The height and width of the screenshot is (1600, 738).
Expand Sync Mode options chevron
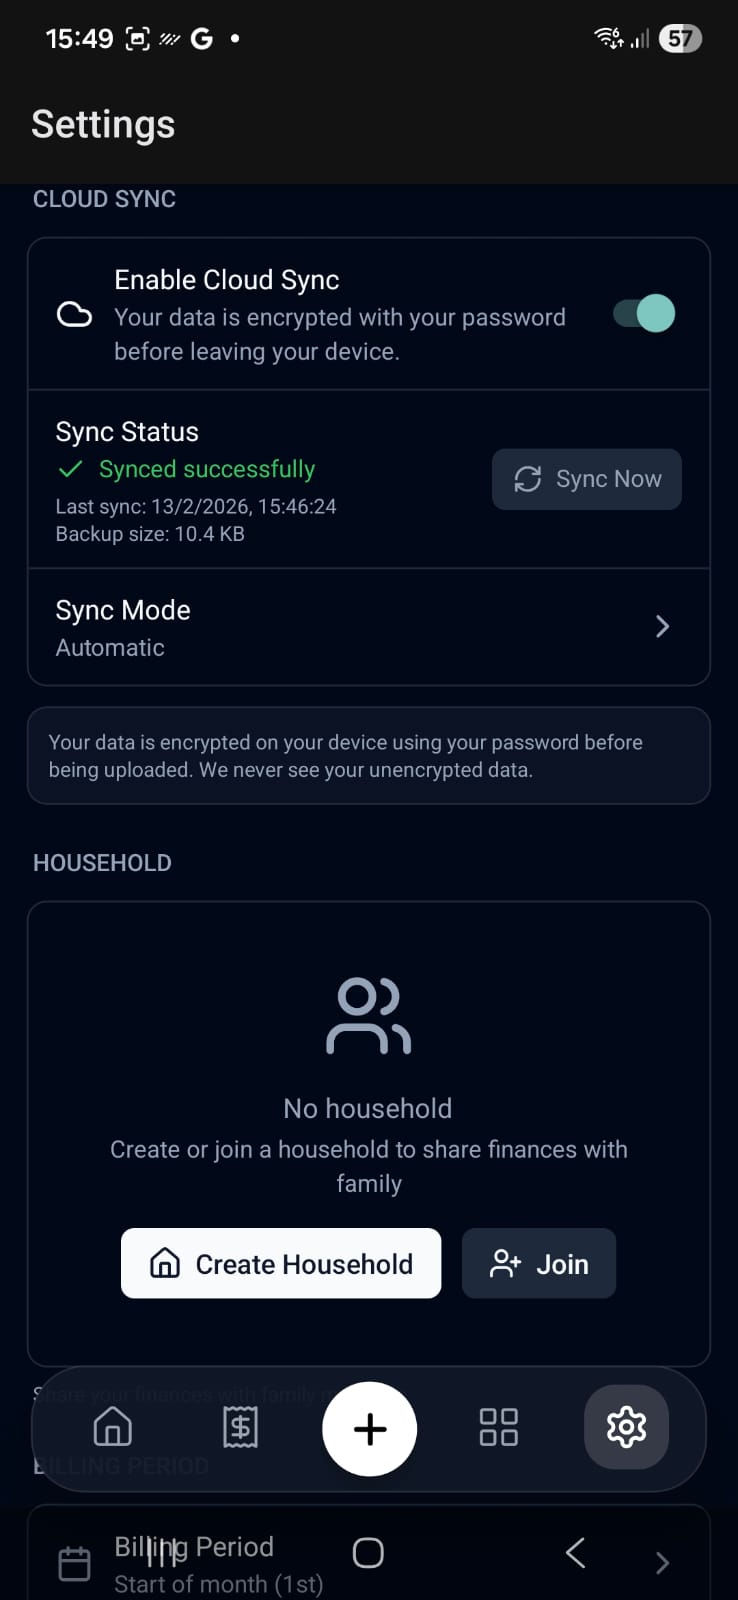tap(662, 627)
